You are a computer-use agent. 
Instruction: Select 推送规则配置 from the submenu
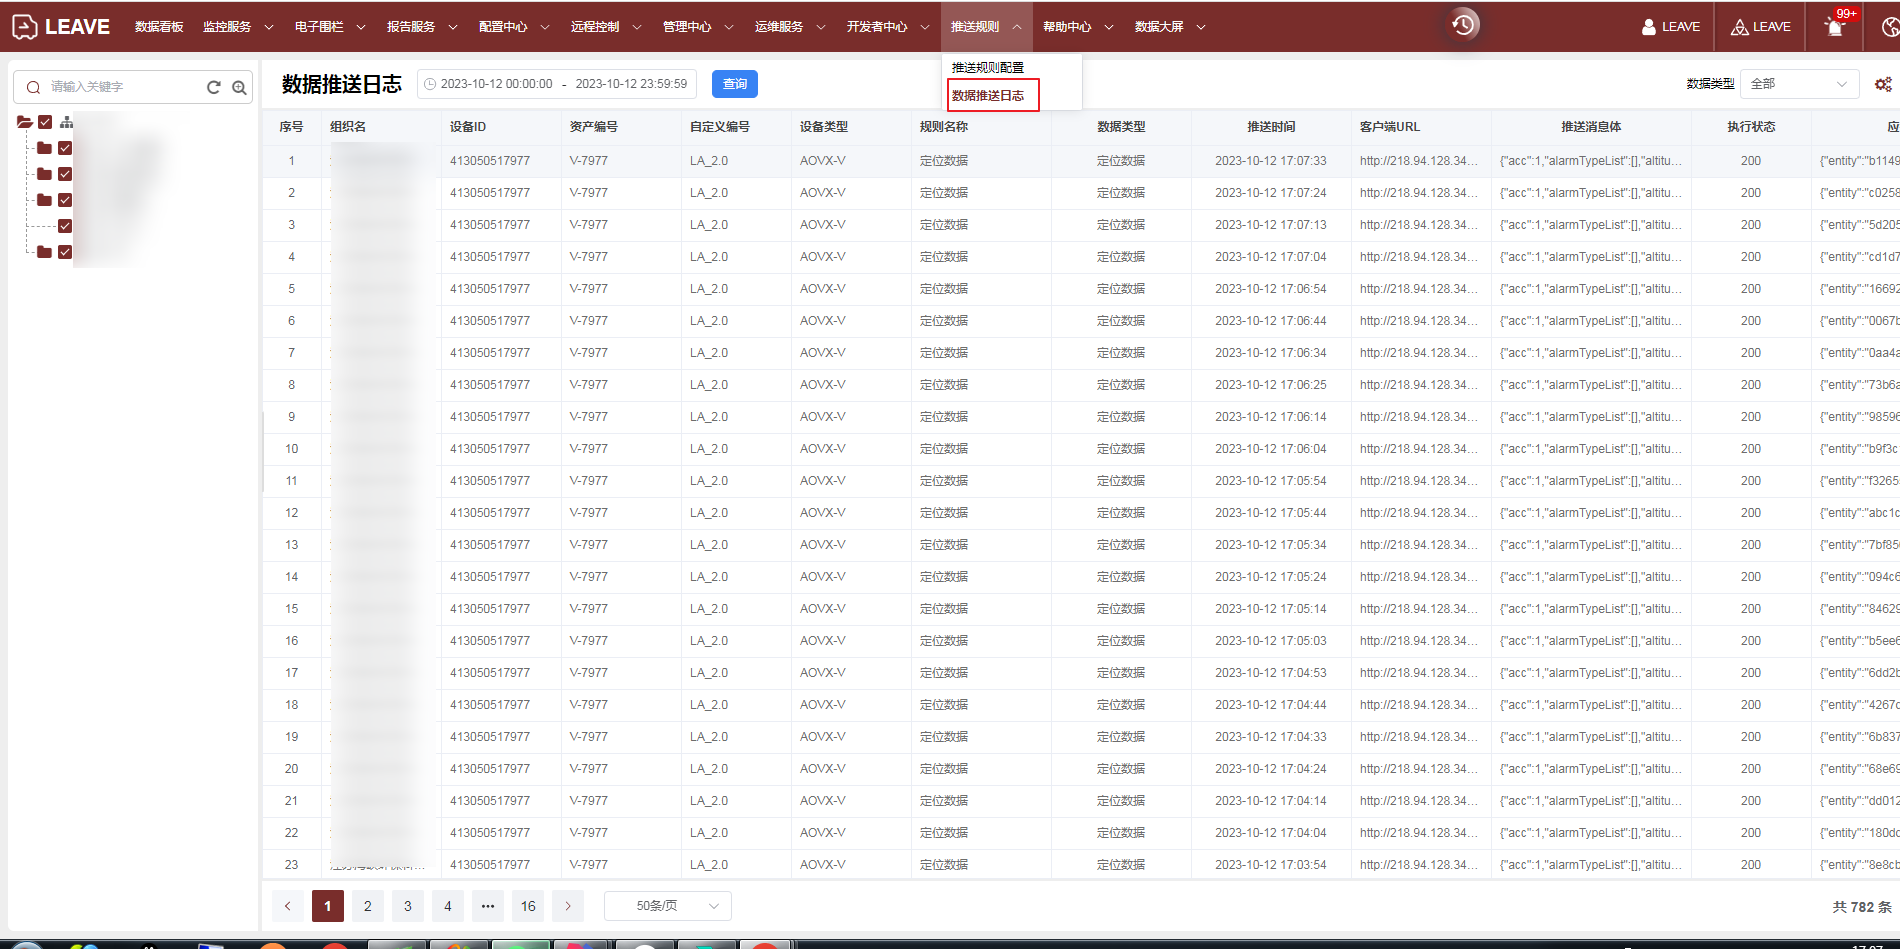click(x=987, y=67)
